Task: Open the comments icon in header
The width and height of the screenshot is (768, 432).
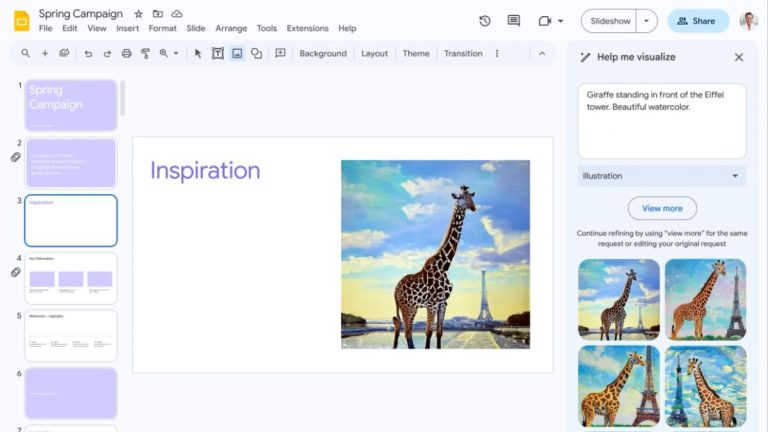Action: [x=514, y=21]
